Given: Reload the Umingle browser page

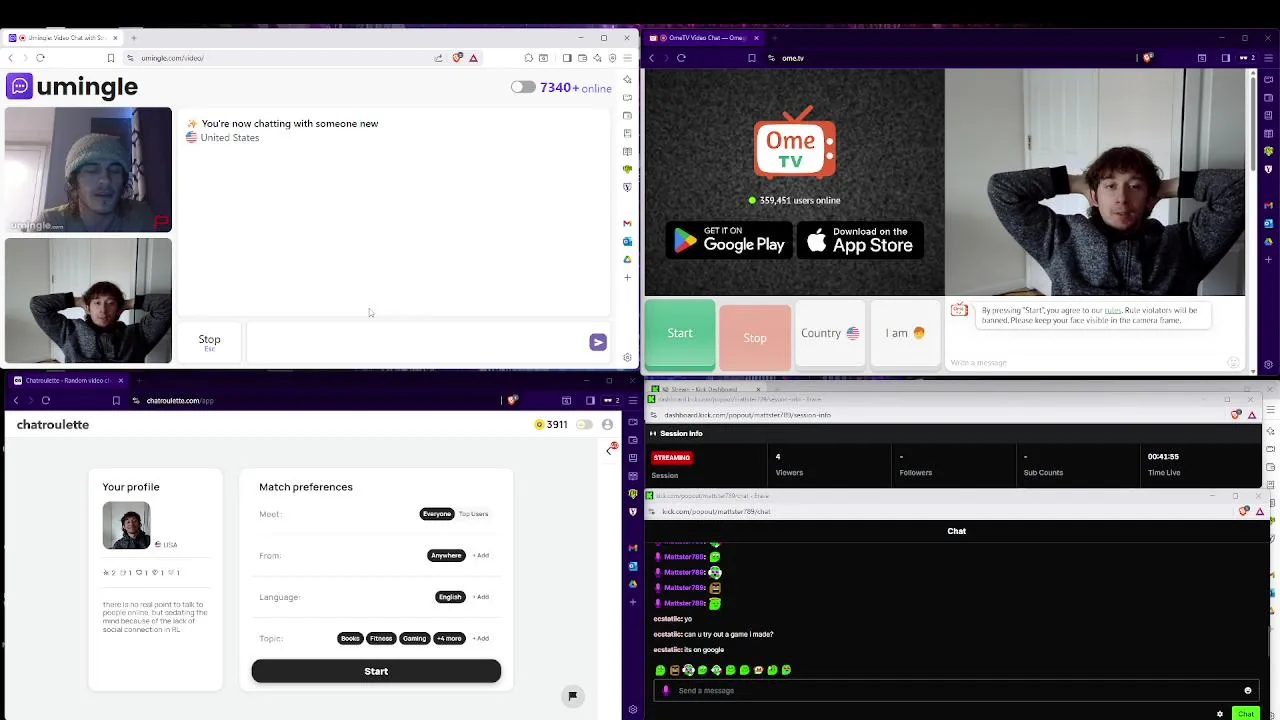Looking at the screenshot, I should coord(40,58).
